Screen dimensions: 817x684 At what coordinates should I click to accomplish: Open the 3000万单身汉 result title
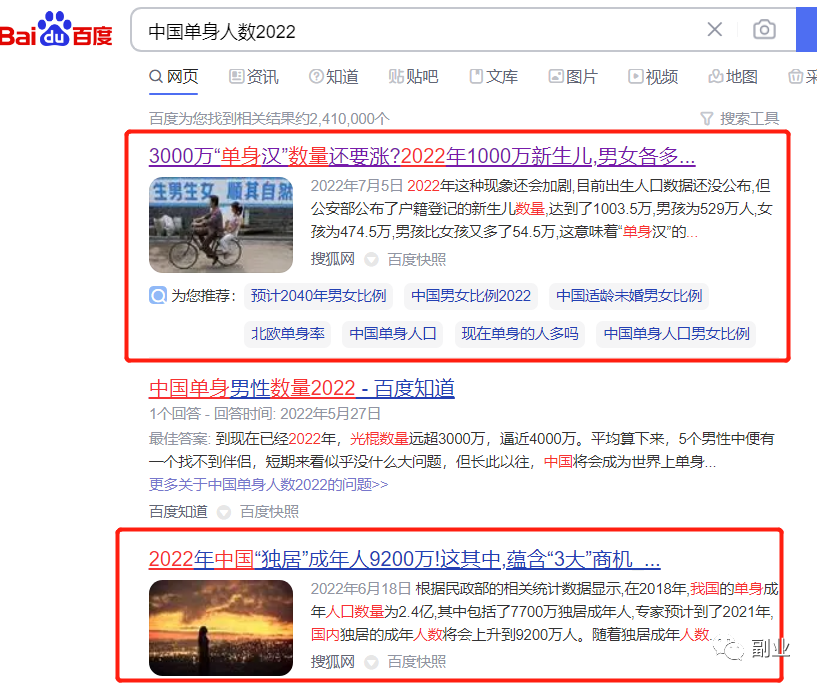pos(421,156)
